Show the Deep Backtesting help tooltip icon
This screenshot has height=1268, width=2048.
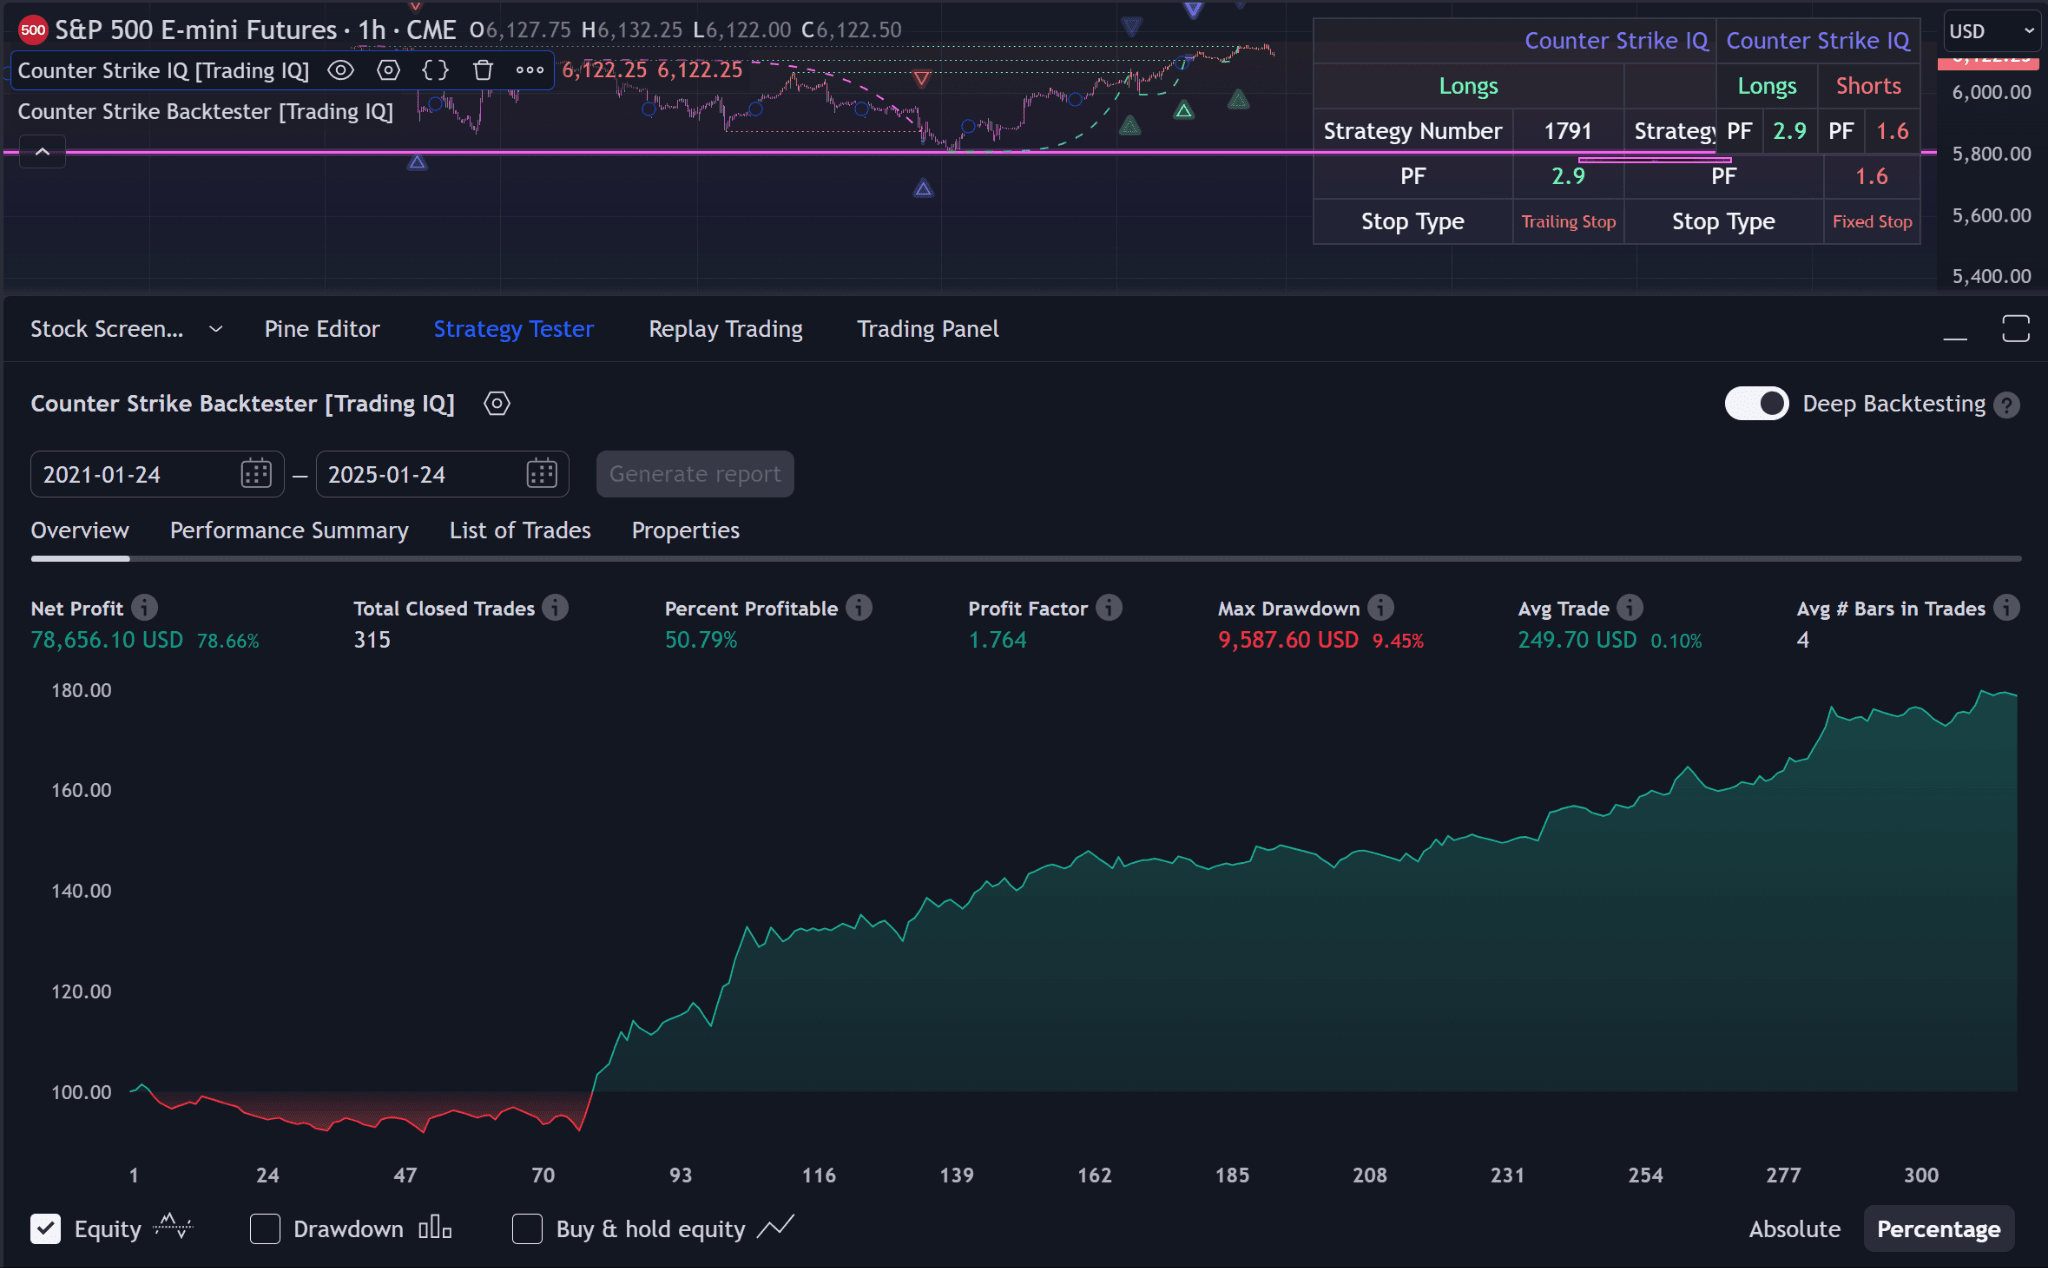tap(2006, 405)
